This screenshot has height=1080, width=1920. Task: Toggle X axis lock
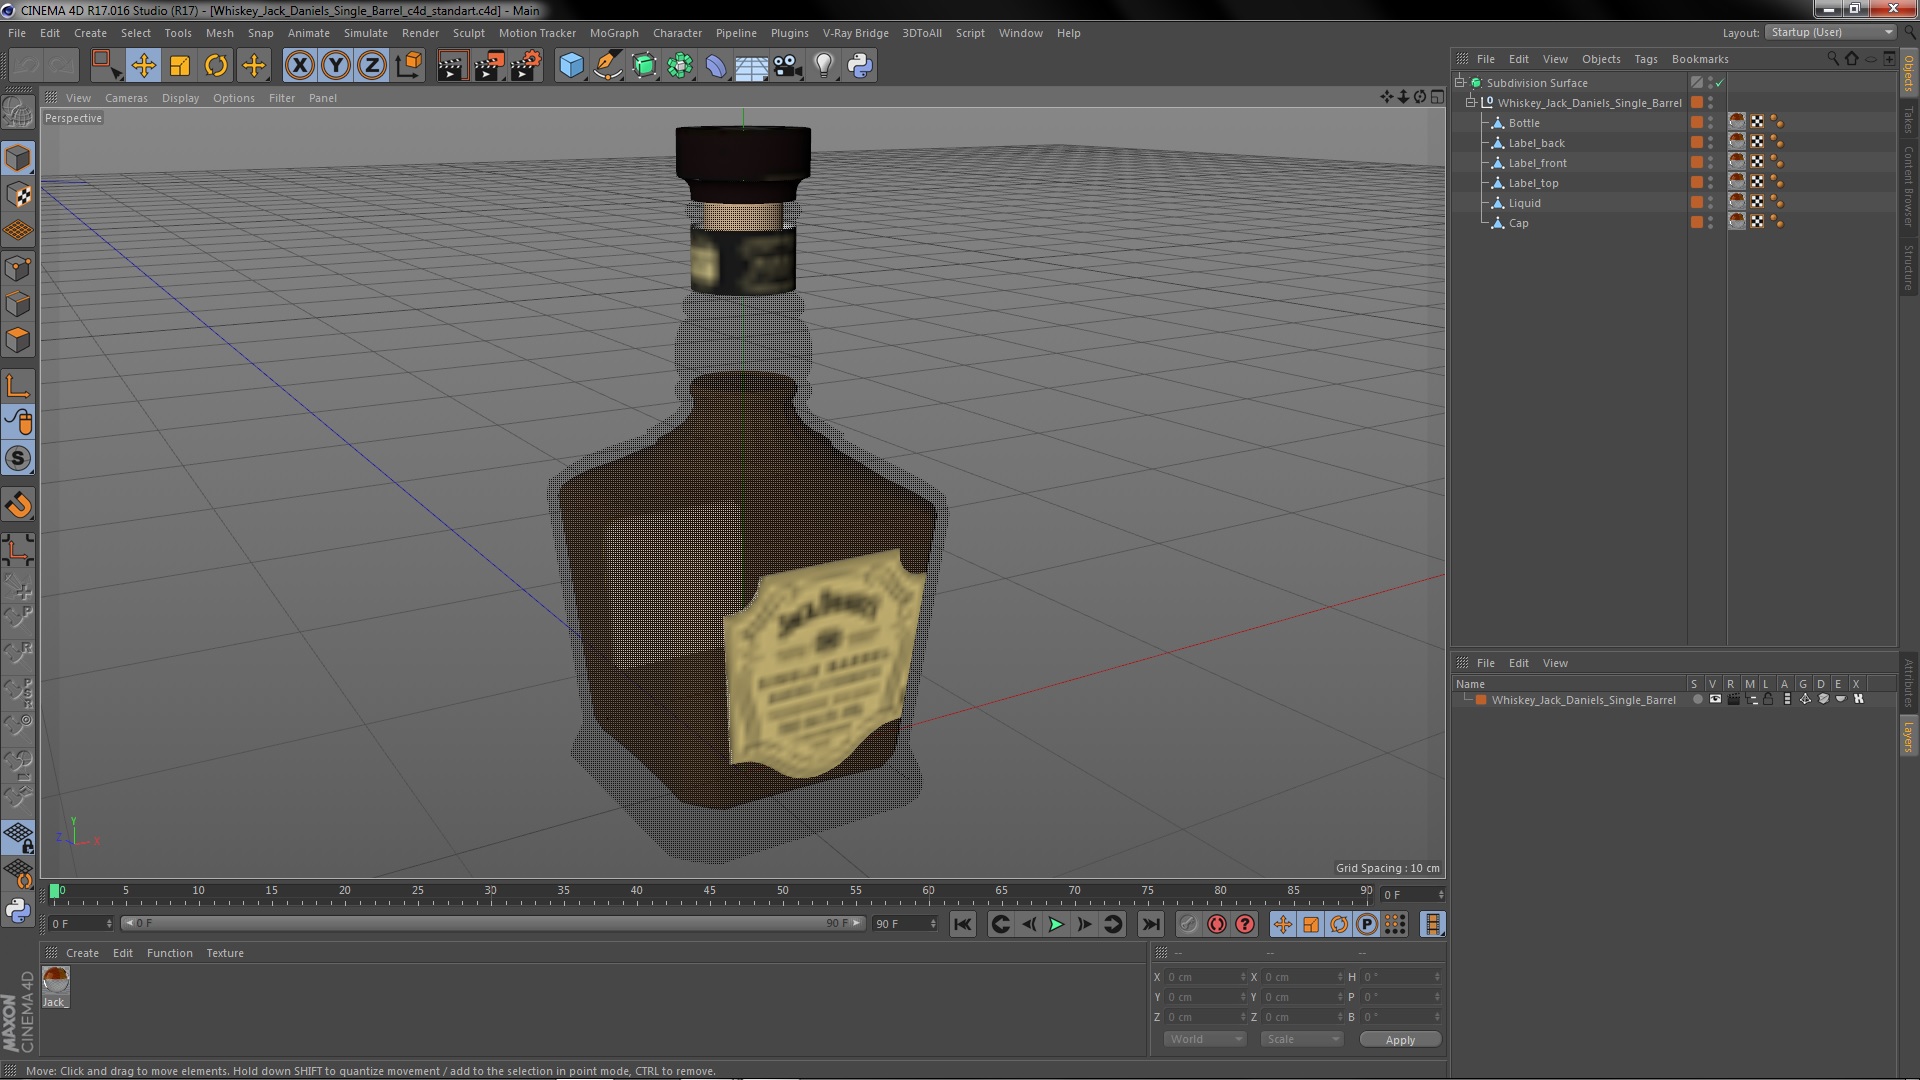tap(299, 66)
